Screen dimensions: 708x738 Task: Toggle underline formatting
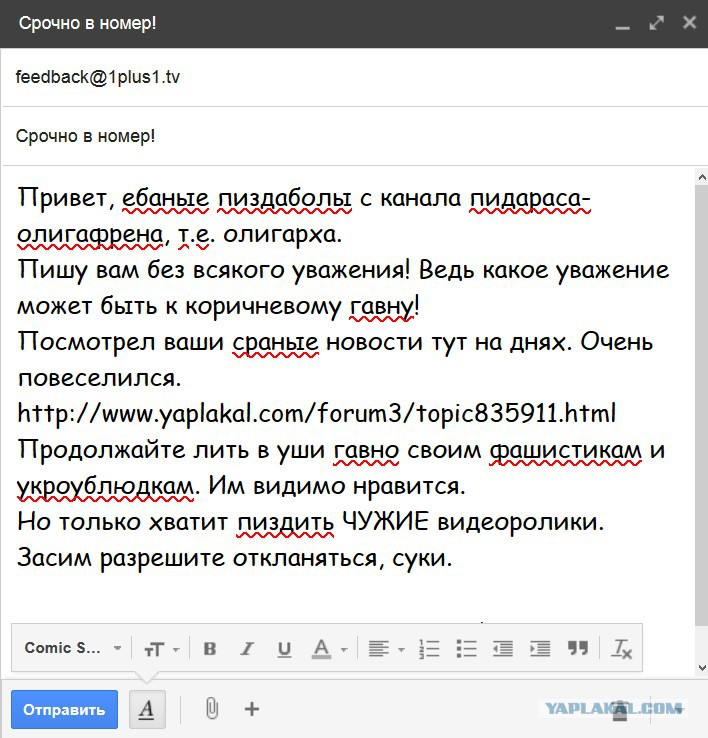[x=284, y=649]
